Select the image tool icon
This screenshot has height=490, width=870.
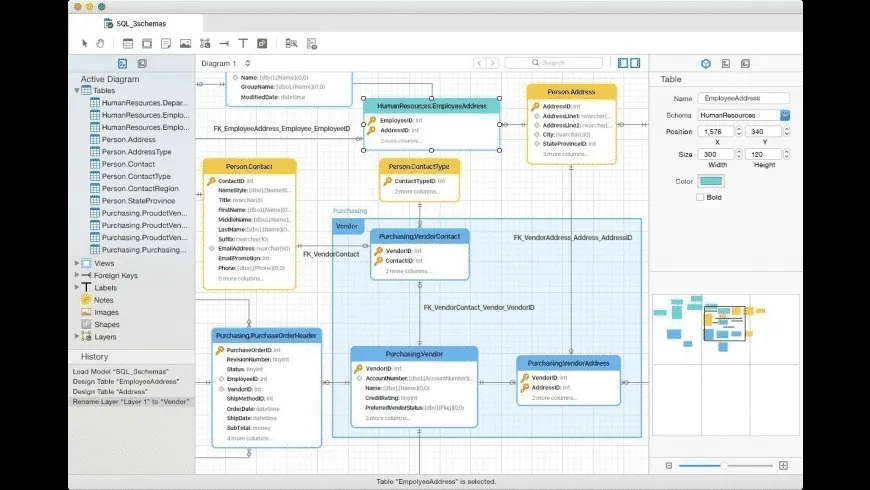(x=185, y=43)
